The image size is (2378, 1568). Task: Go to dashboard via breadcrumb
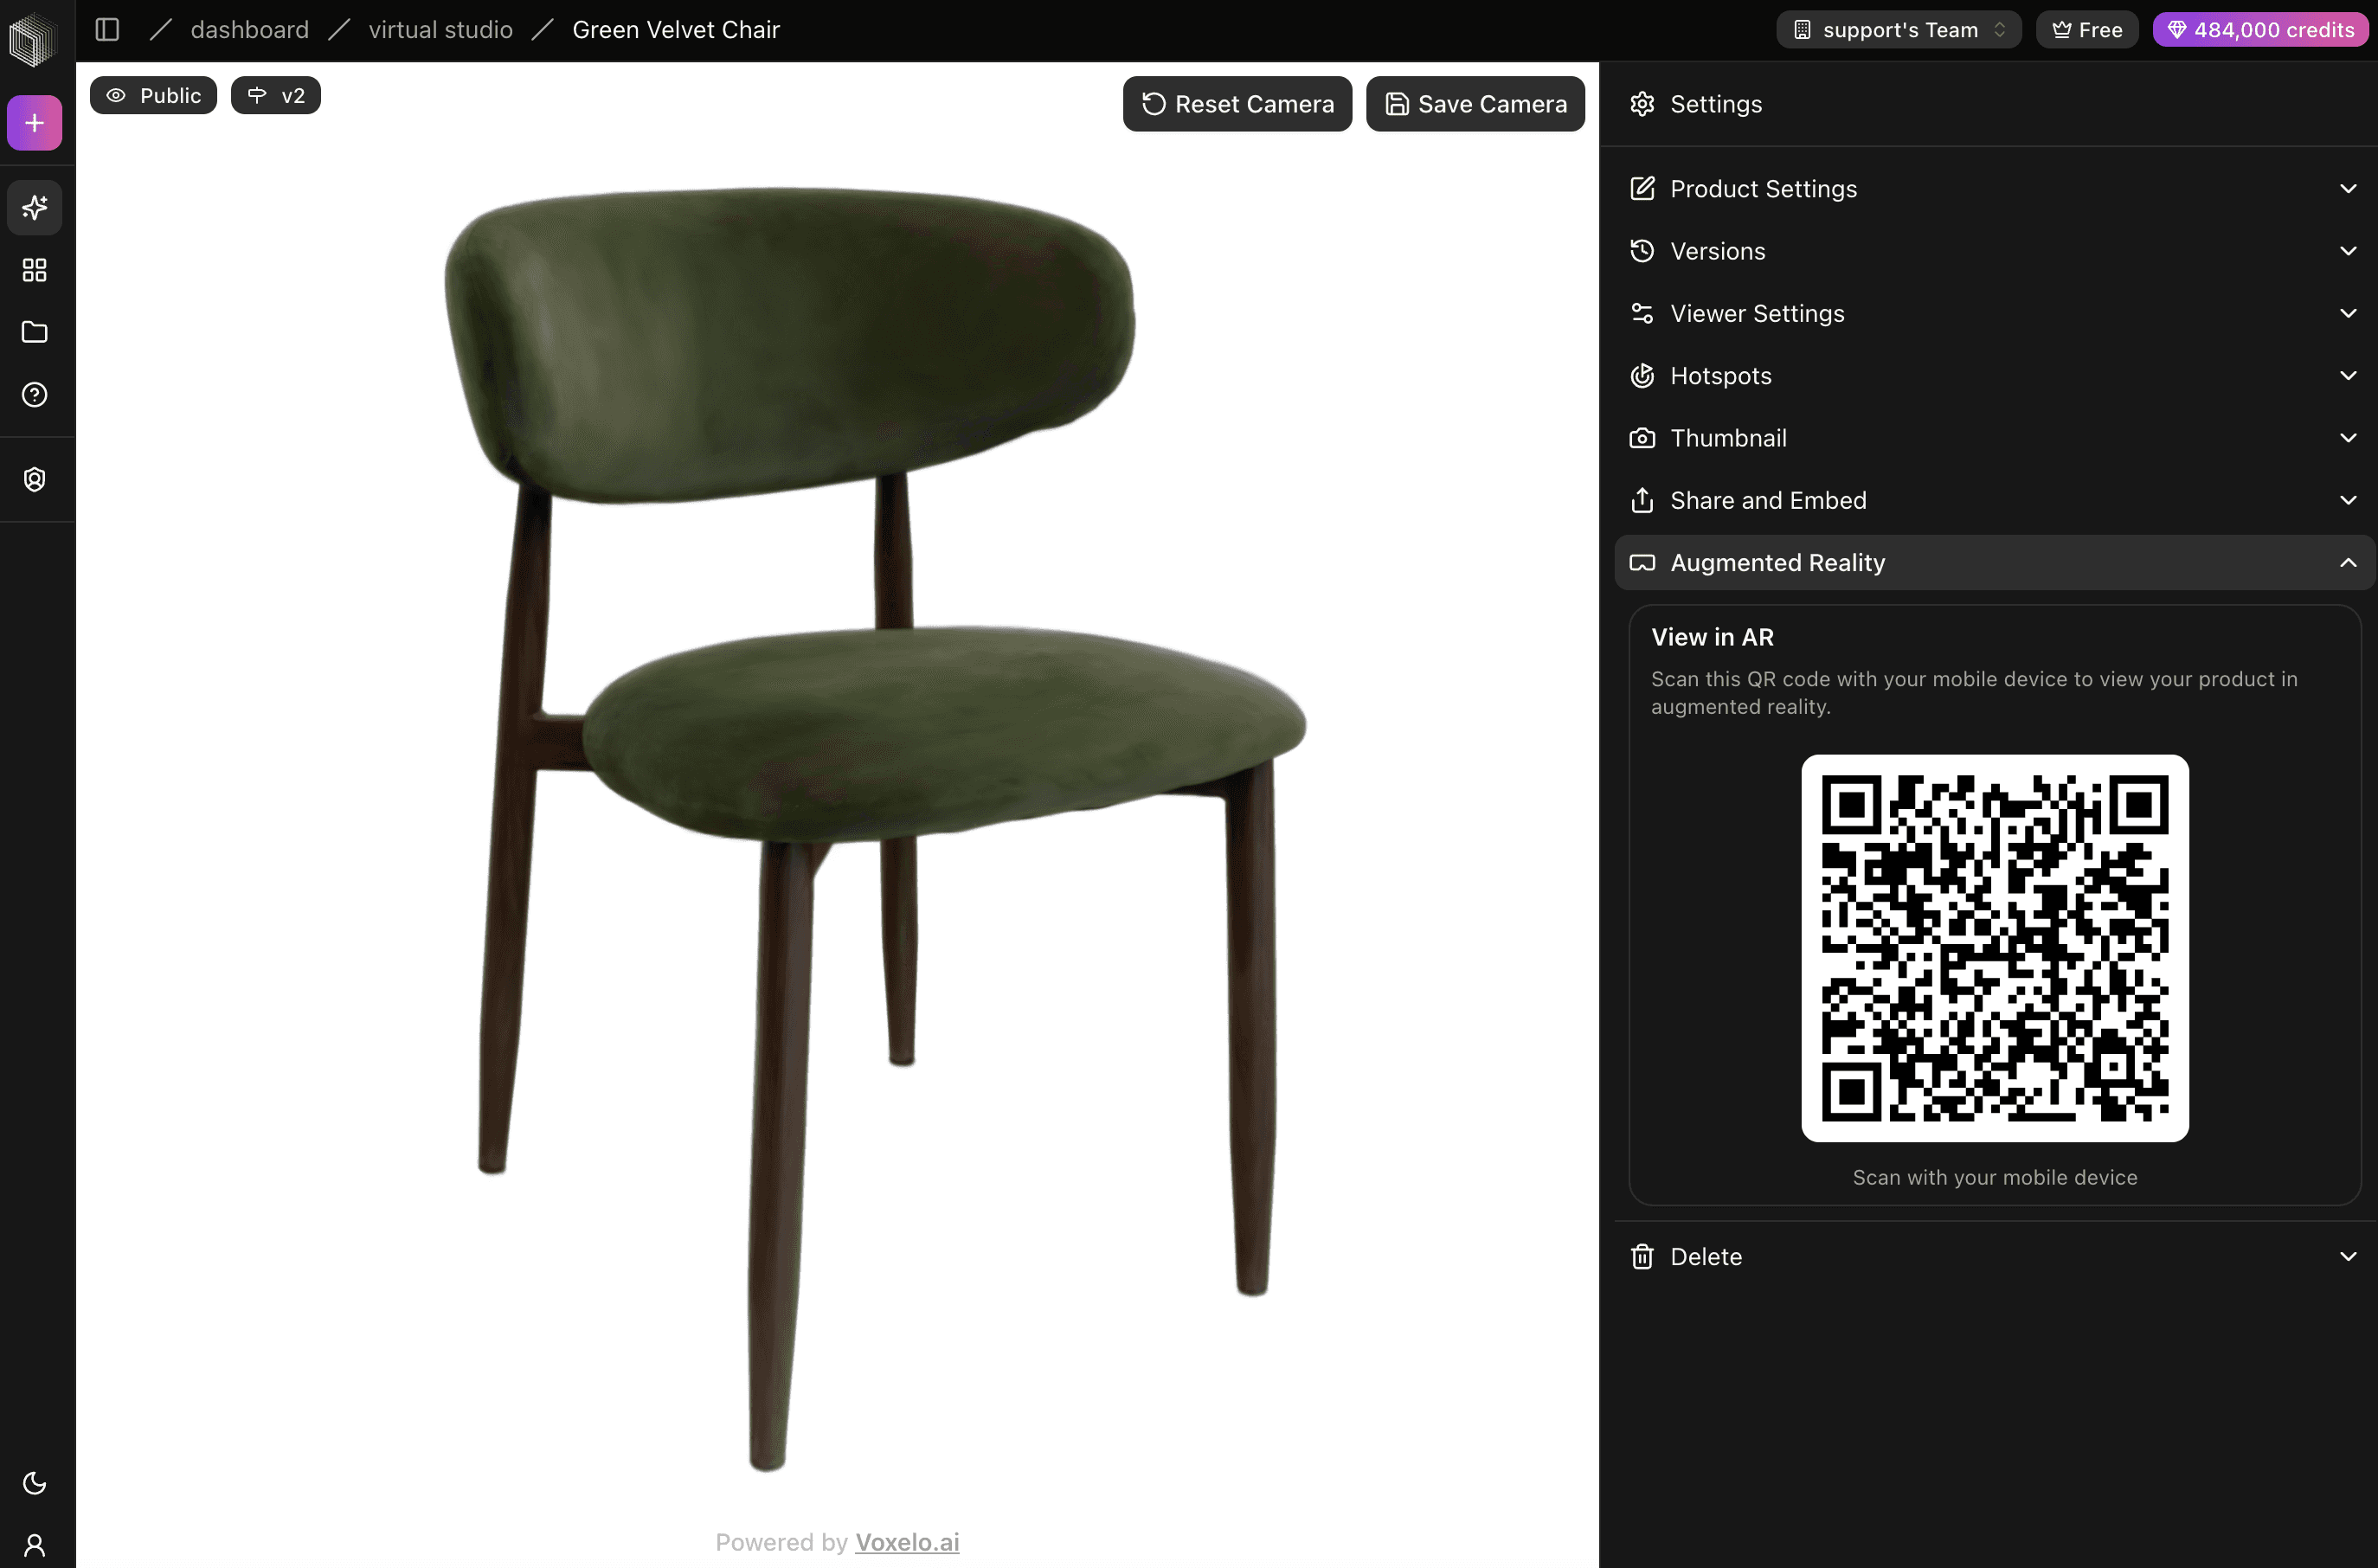pos(249,29)
